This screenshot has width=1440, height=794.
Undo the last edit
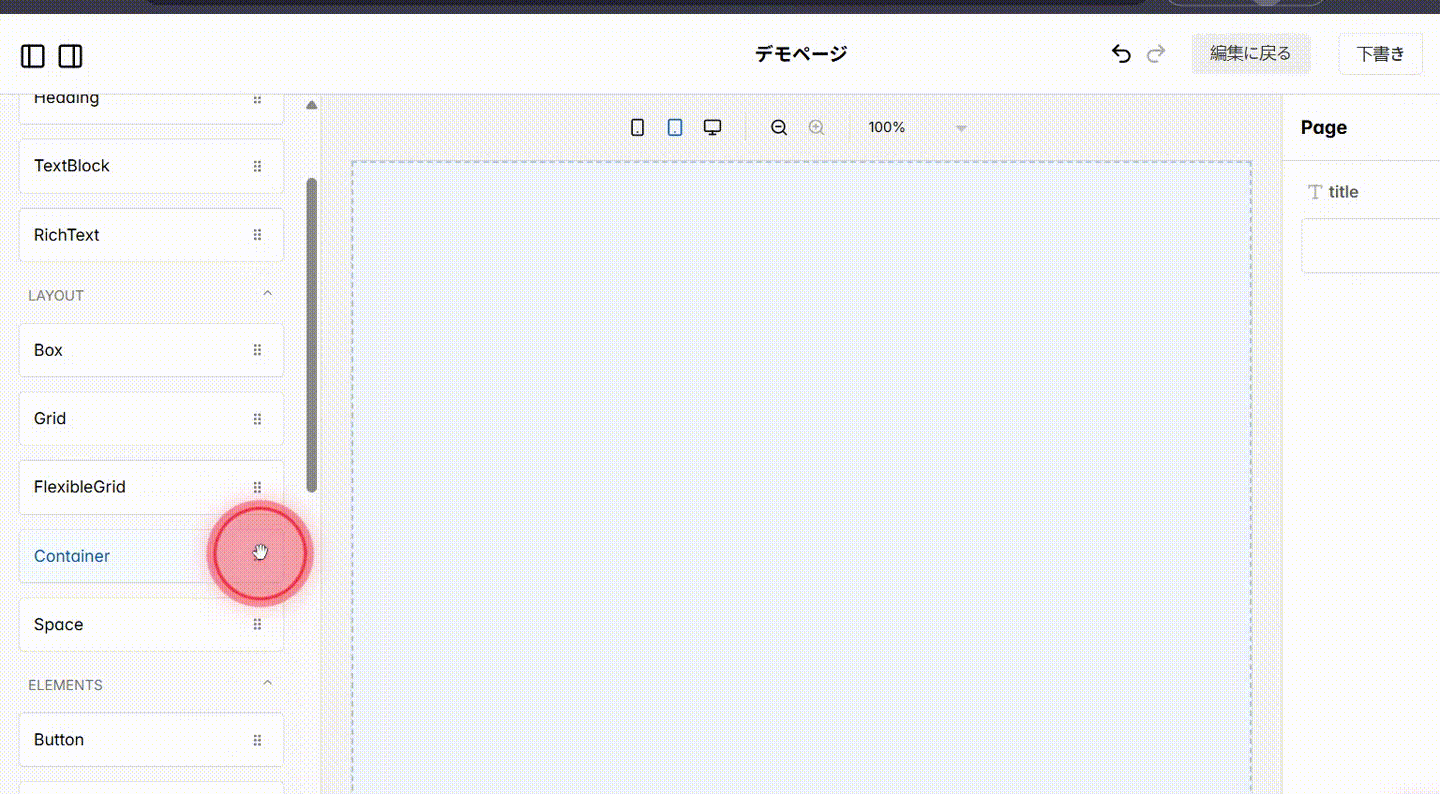point(1121,54)
